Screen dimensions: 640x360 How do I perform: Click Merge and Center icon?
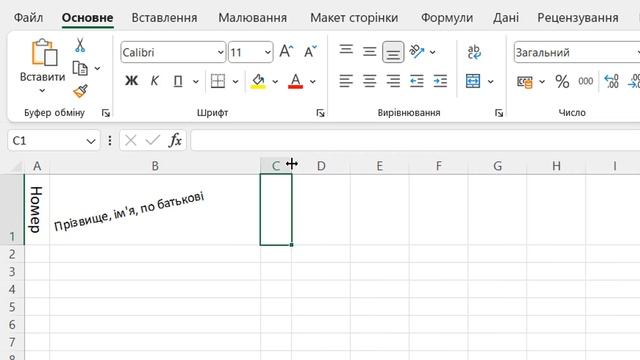473,81
